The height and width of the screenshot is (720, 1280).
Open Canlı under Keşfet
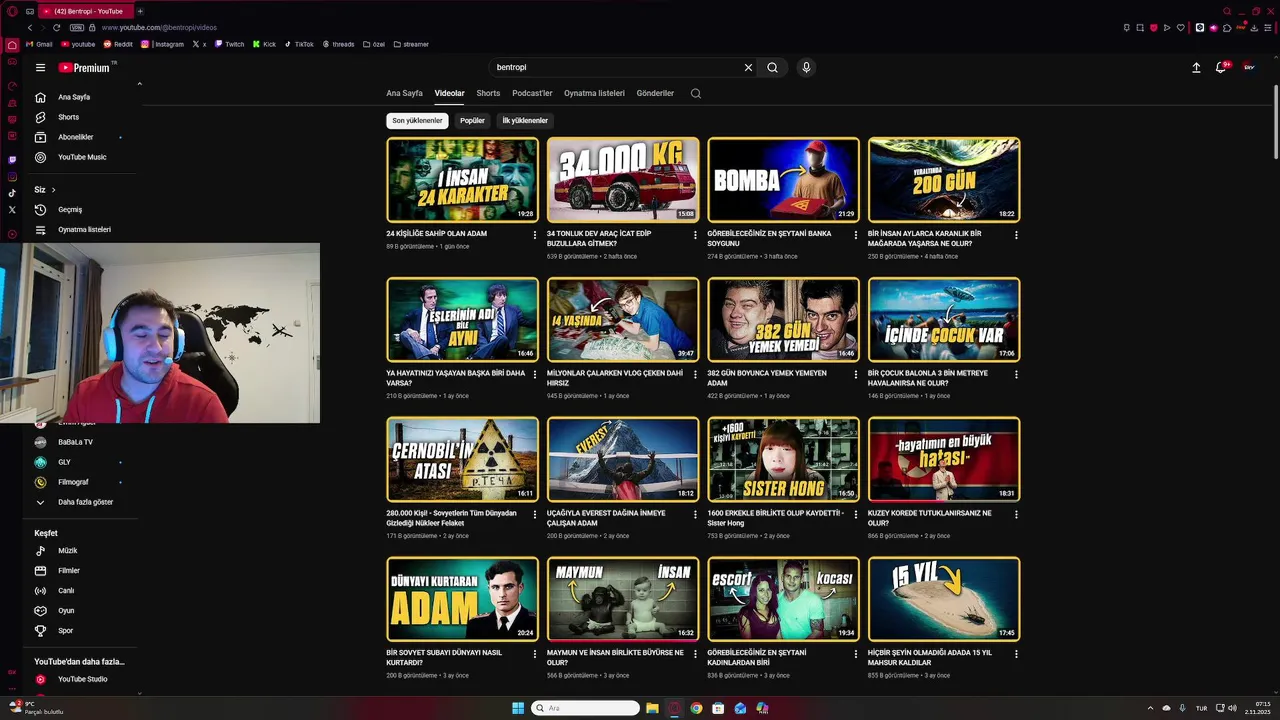pos(66,591)
